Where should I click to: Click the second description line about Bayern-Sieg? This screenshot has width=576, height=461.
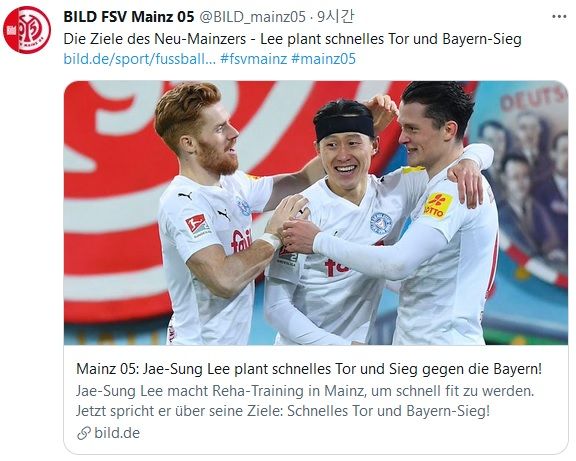pyautogui.click(x=283, y=411)
